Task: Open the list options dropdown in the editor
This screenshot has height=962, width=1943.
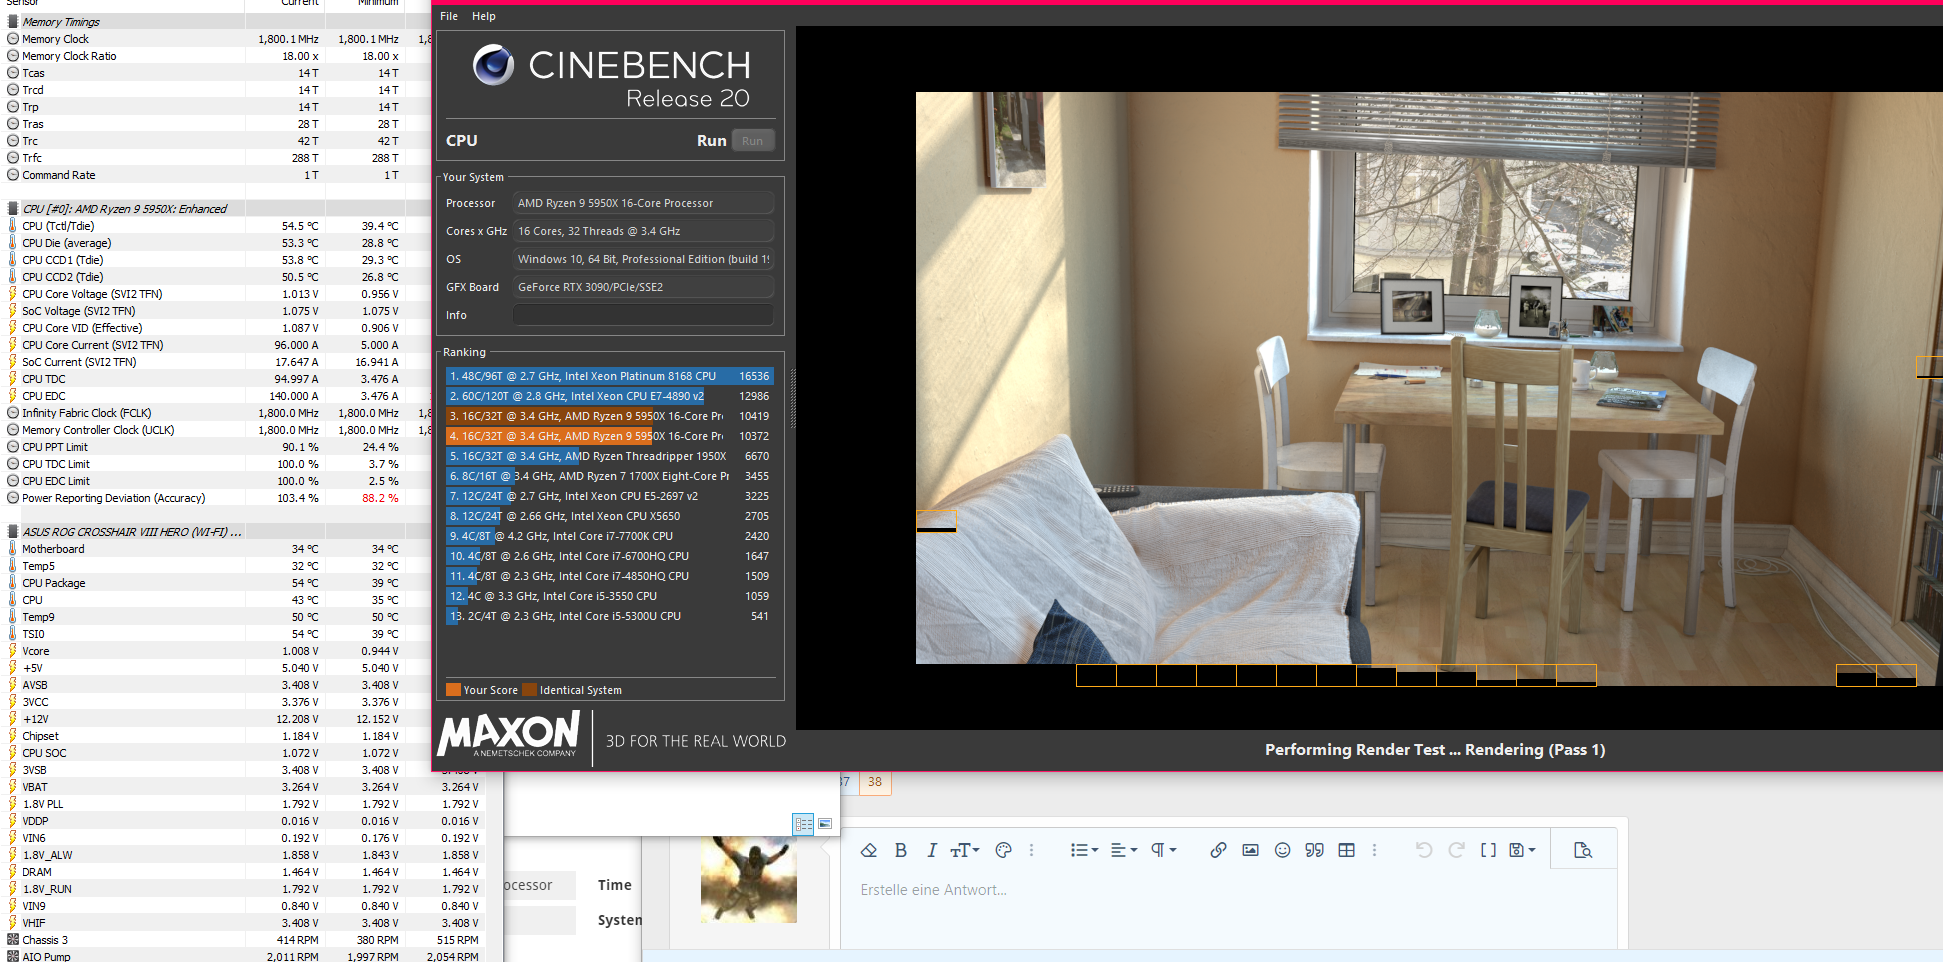Action: pyautogui.click(x=1084, y=850)
